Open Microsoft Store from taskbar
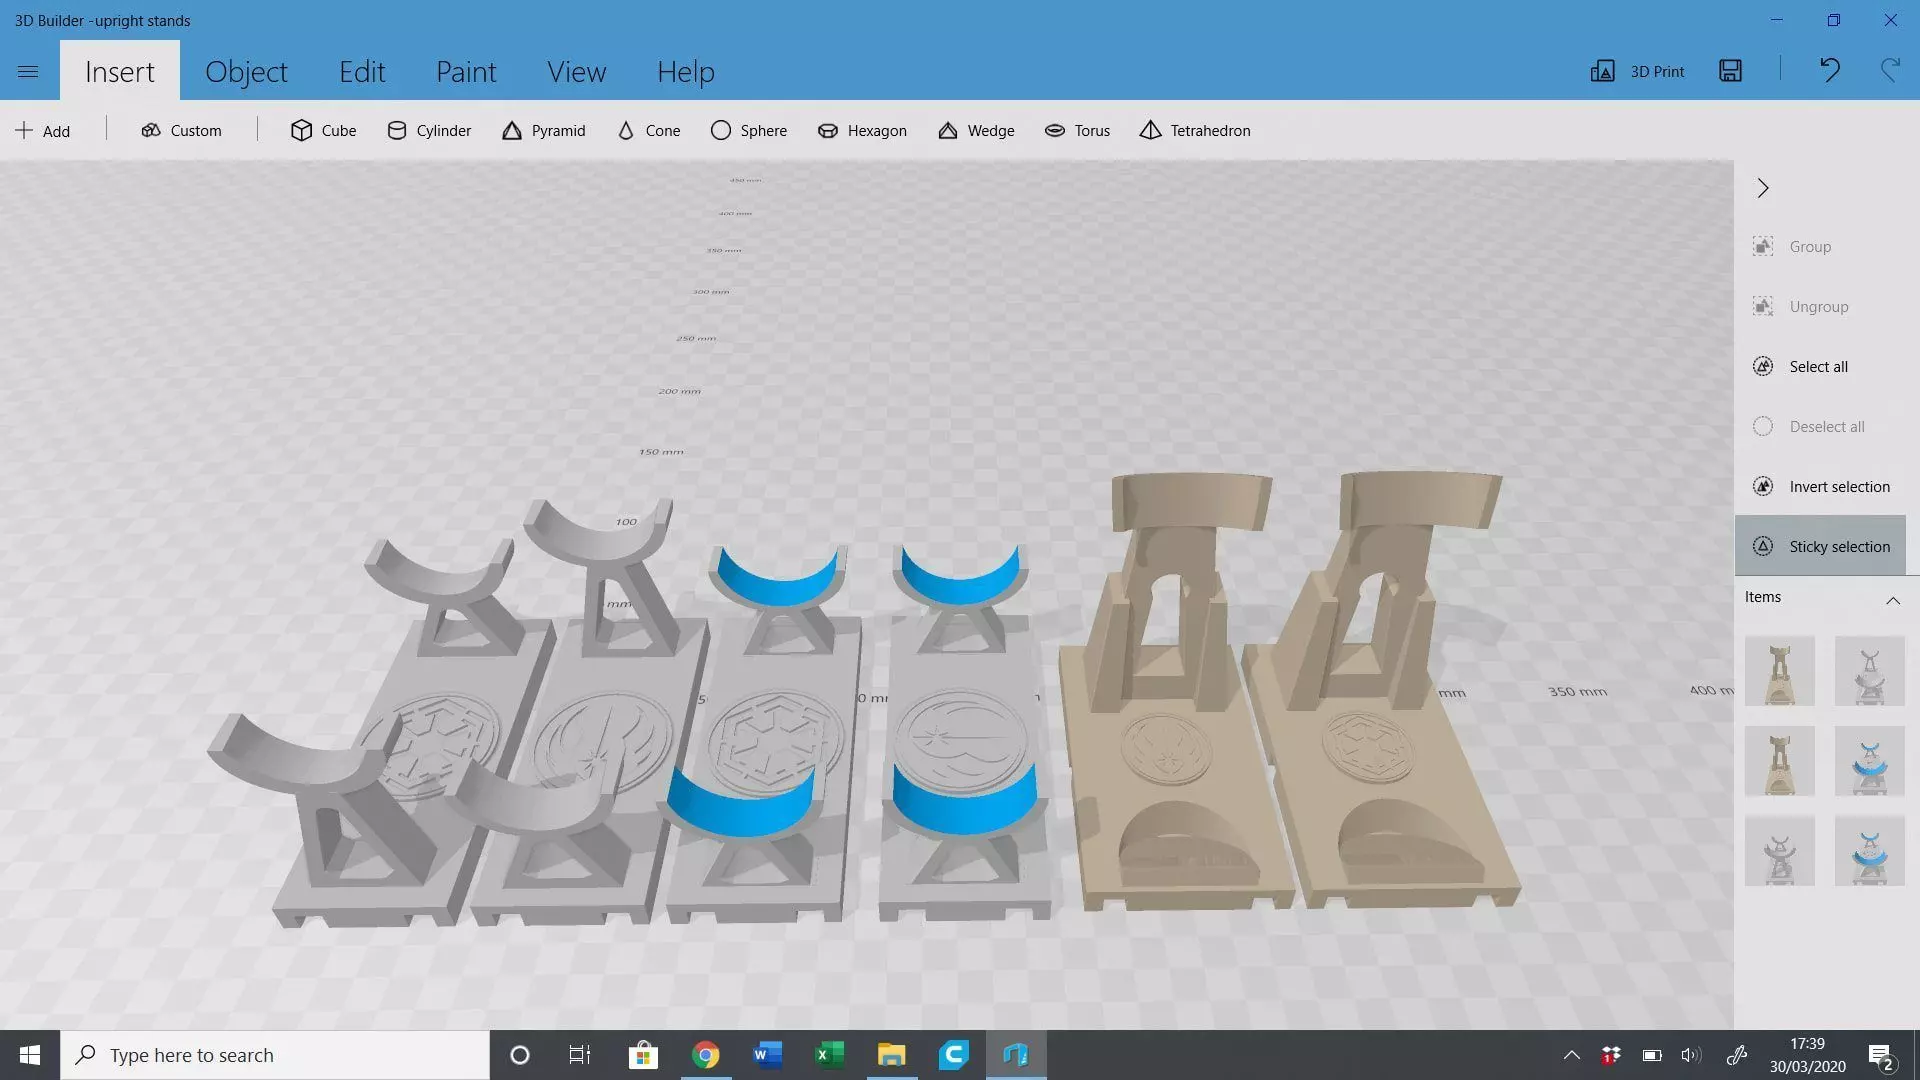This screenshot has height=1080, width=1920. [643, 1055]
